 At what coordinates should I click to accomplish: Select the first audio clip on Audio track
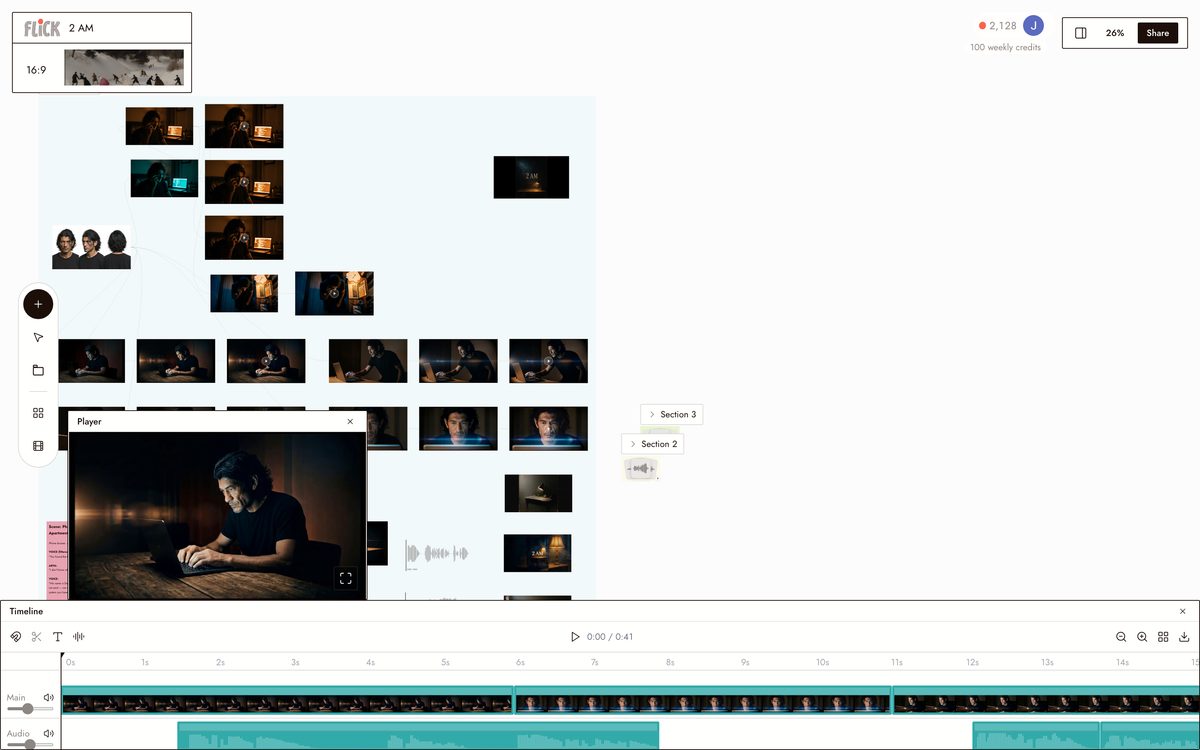point(418,736)
